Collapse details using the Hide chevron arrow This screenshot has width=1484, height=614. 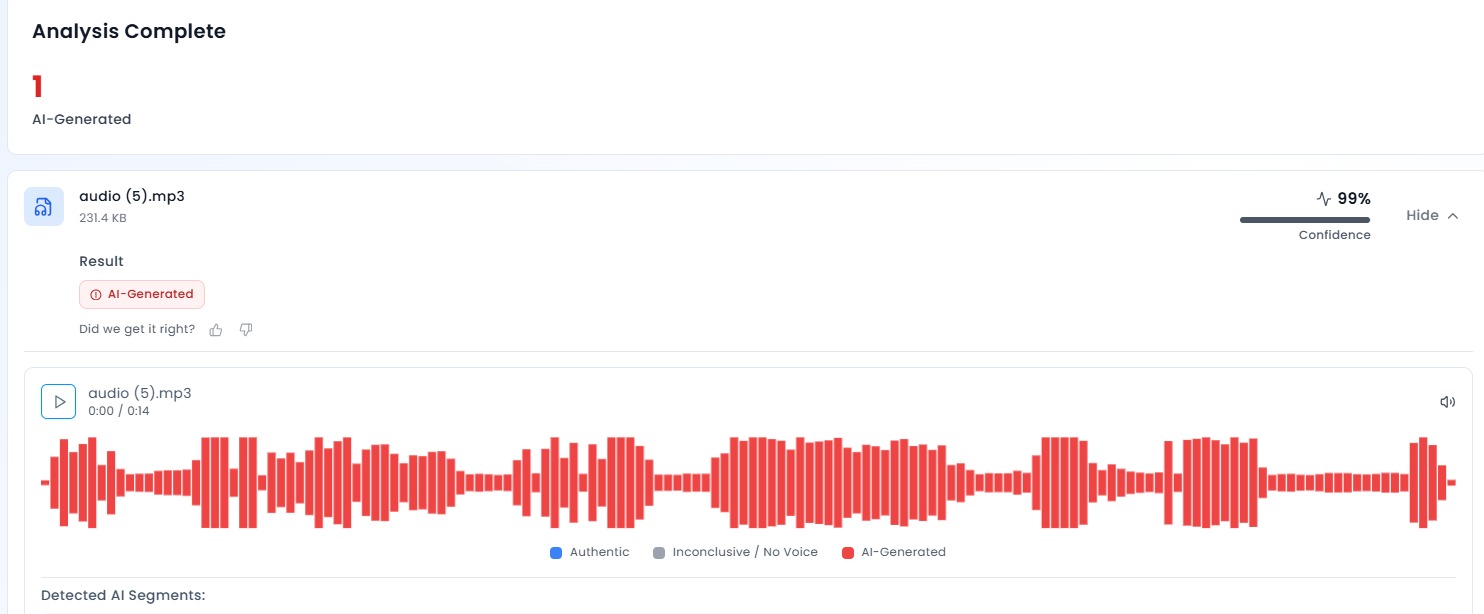pyautogui.click(x=1453, y=216)
